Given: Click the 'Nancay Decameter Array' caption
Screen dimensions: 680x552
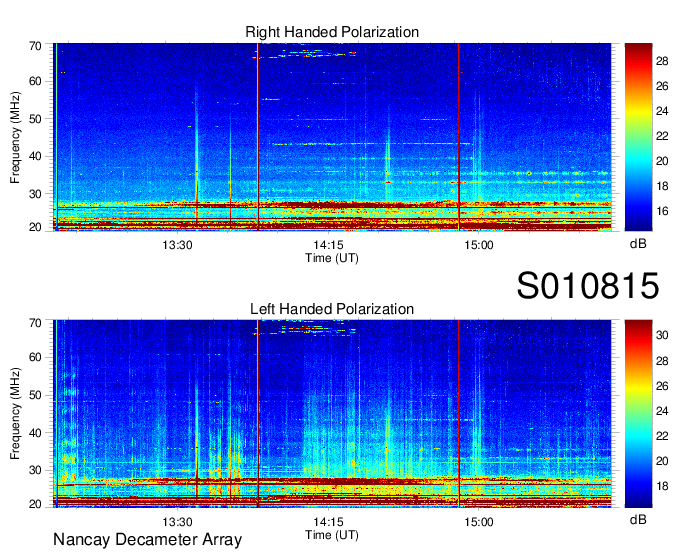Looking at the screenshot, I should [x=147, y=540].
